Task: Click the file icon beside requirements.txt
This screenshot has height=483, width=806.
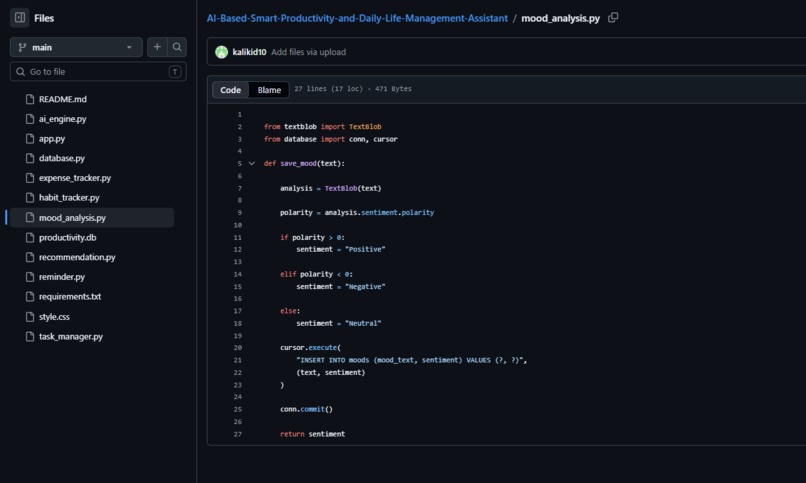Action: pyautogui.click(x=30, y=296)
